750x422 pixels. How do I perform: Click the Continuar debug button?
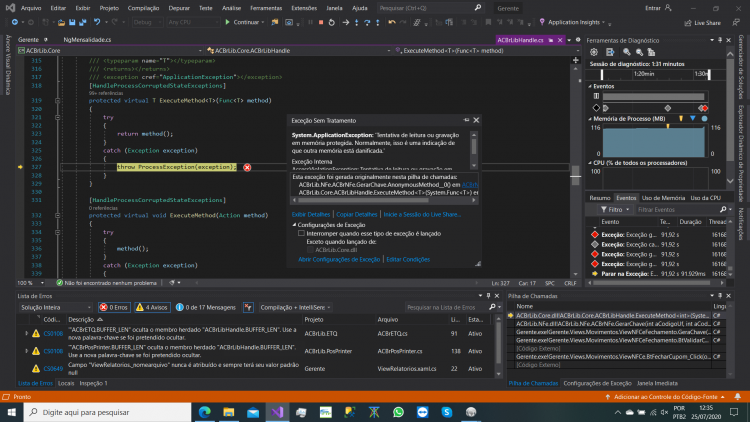(244, 22)
